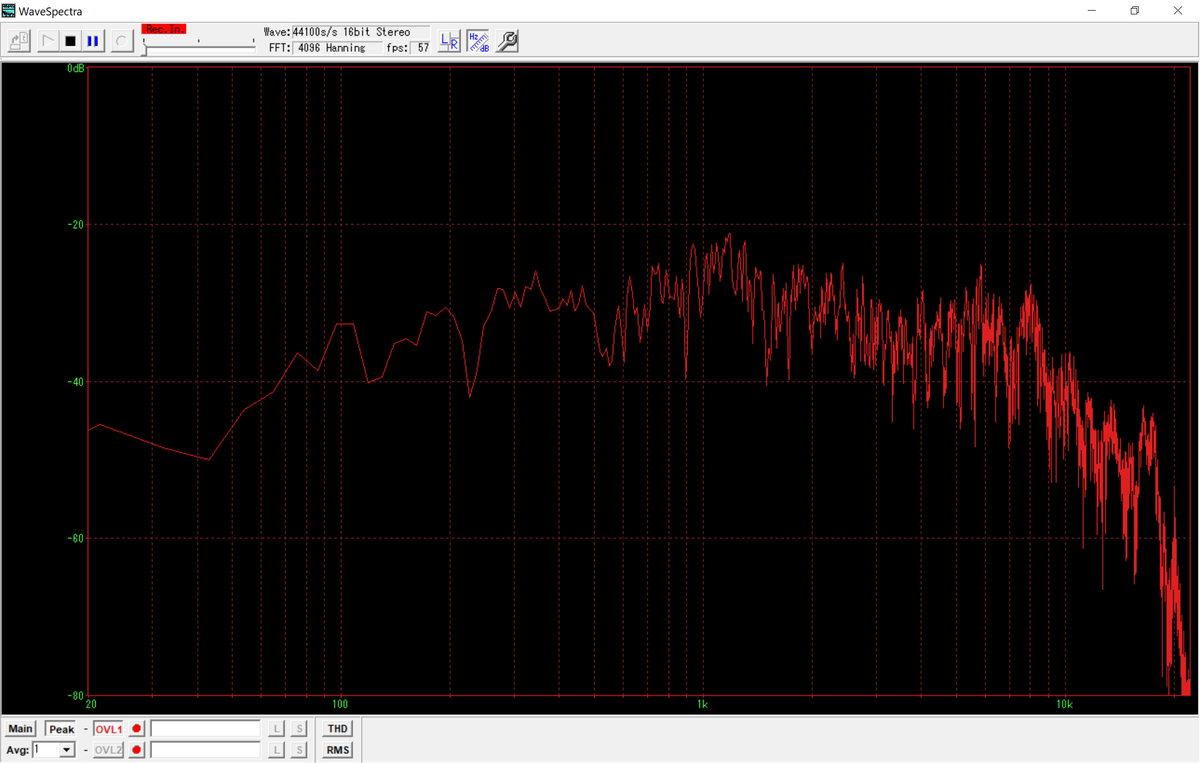This screenshot has height=763, width=1200.
Task: Click the grayed play button
Action: [47, 41]
